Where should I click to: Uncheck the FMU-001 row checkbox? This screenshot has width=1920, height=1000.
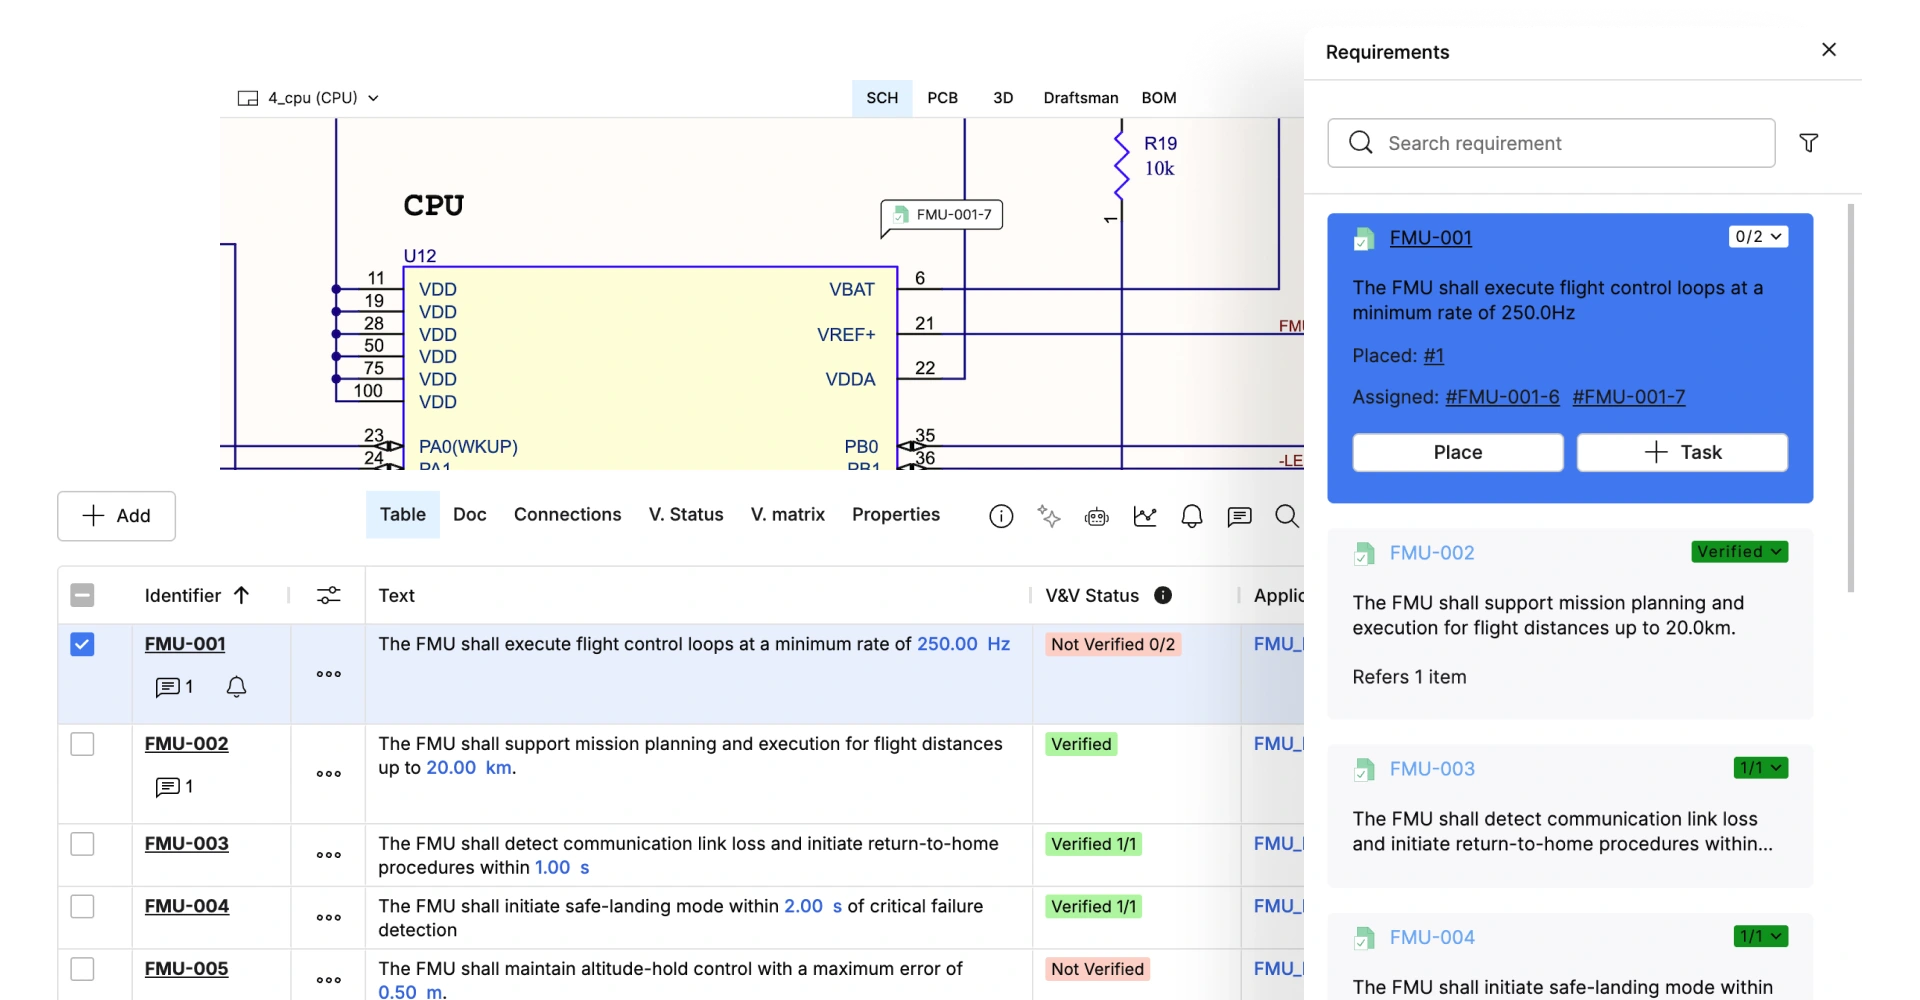82,644
